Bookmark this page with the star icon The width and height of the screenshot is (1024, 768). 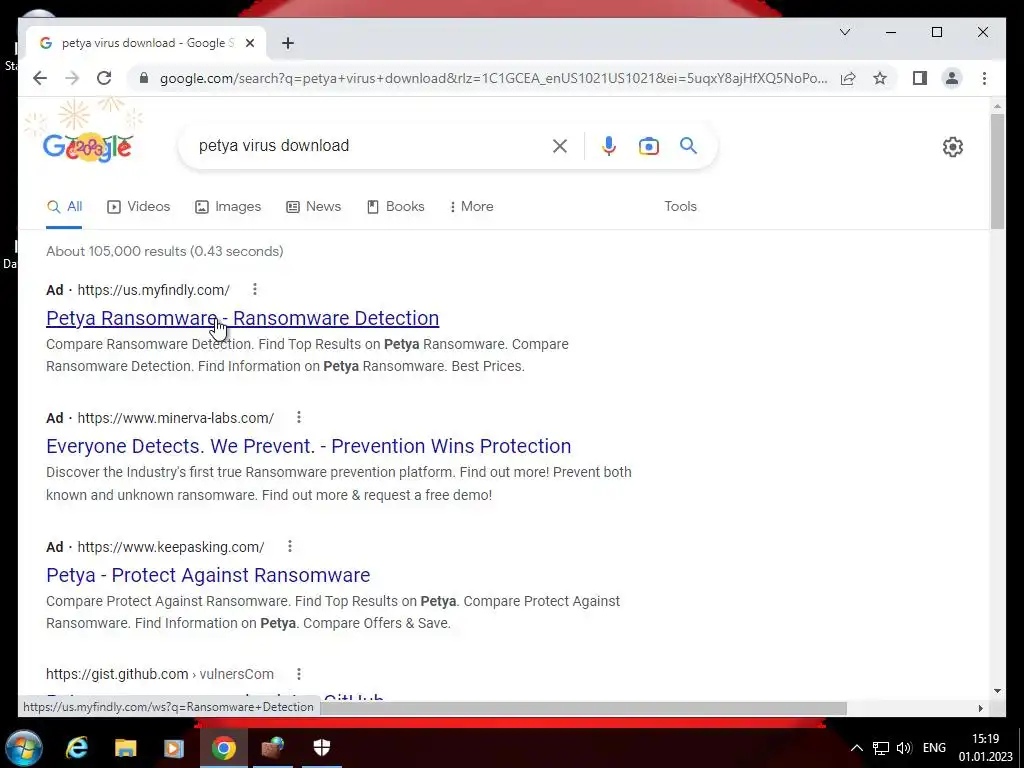[x=880, y=78]
